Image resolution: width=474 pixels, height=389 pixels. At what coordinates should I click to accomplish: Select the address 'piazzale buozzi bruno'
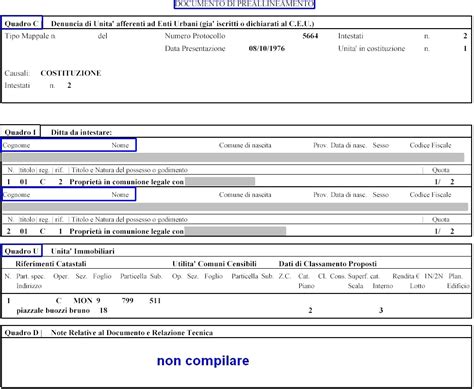(53, 311)
